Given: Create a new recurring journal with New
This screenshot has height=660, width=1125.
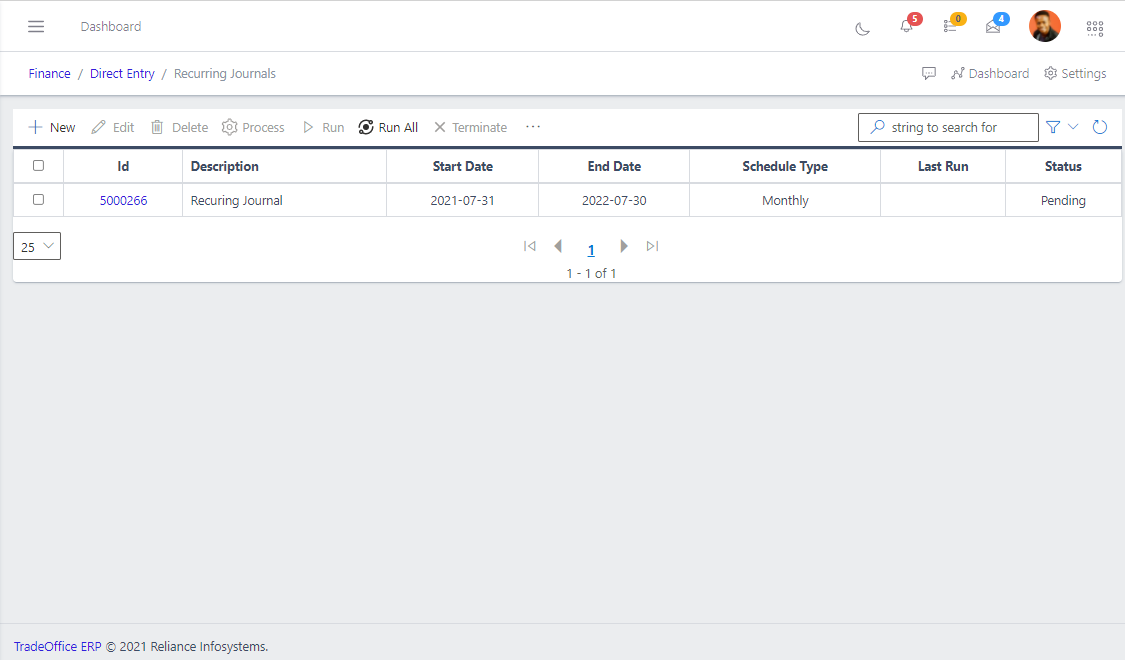Looking at the screenshot, I should (51, 127).
